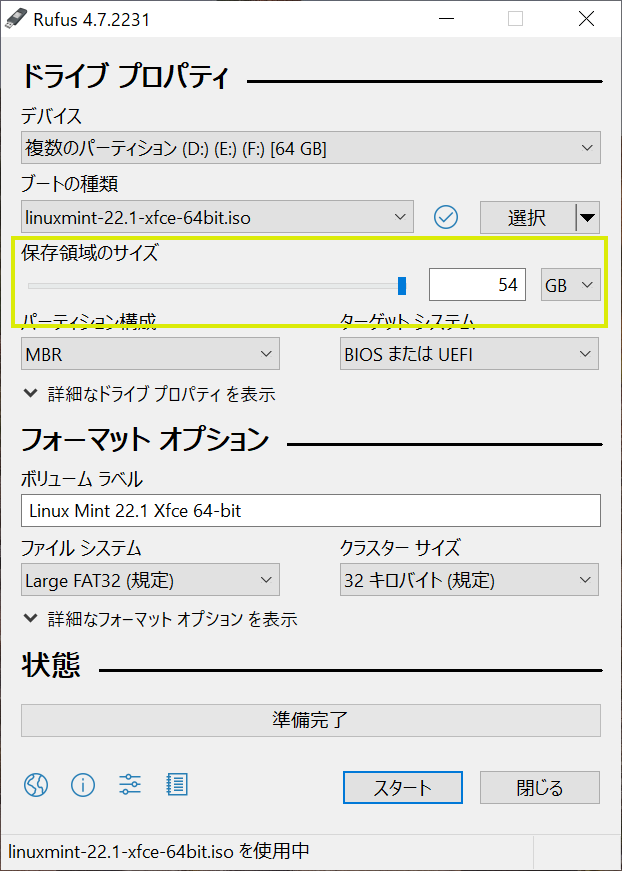This screenshot has width=622, height=871.
Task: Open the GB size unit dropdown
Action: tap(570, 285)
